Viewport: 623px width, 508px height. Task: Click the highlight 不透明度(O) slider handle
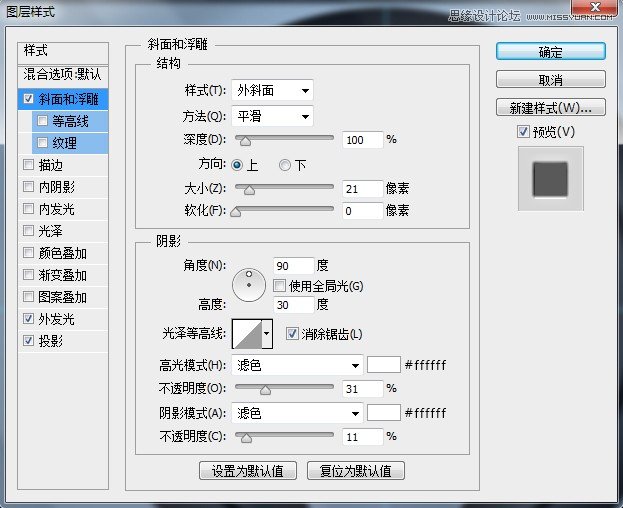265,390
